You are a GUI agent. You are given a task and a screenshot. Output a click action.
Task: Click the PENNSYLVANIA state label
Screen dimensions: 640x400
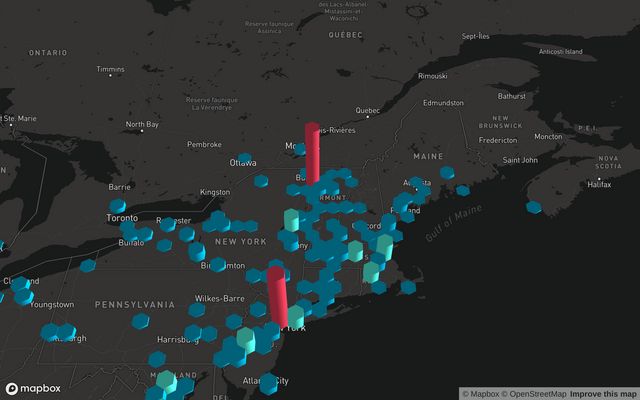point(135,304)
